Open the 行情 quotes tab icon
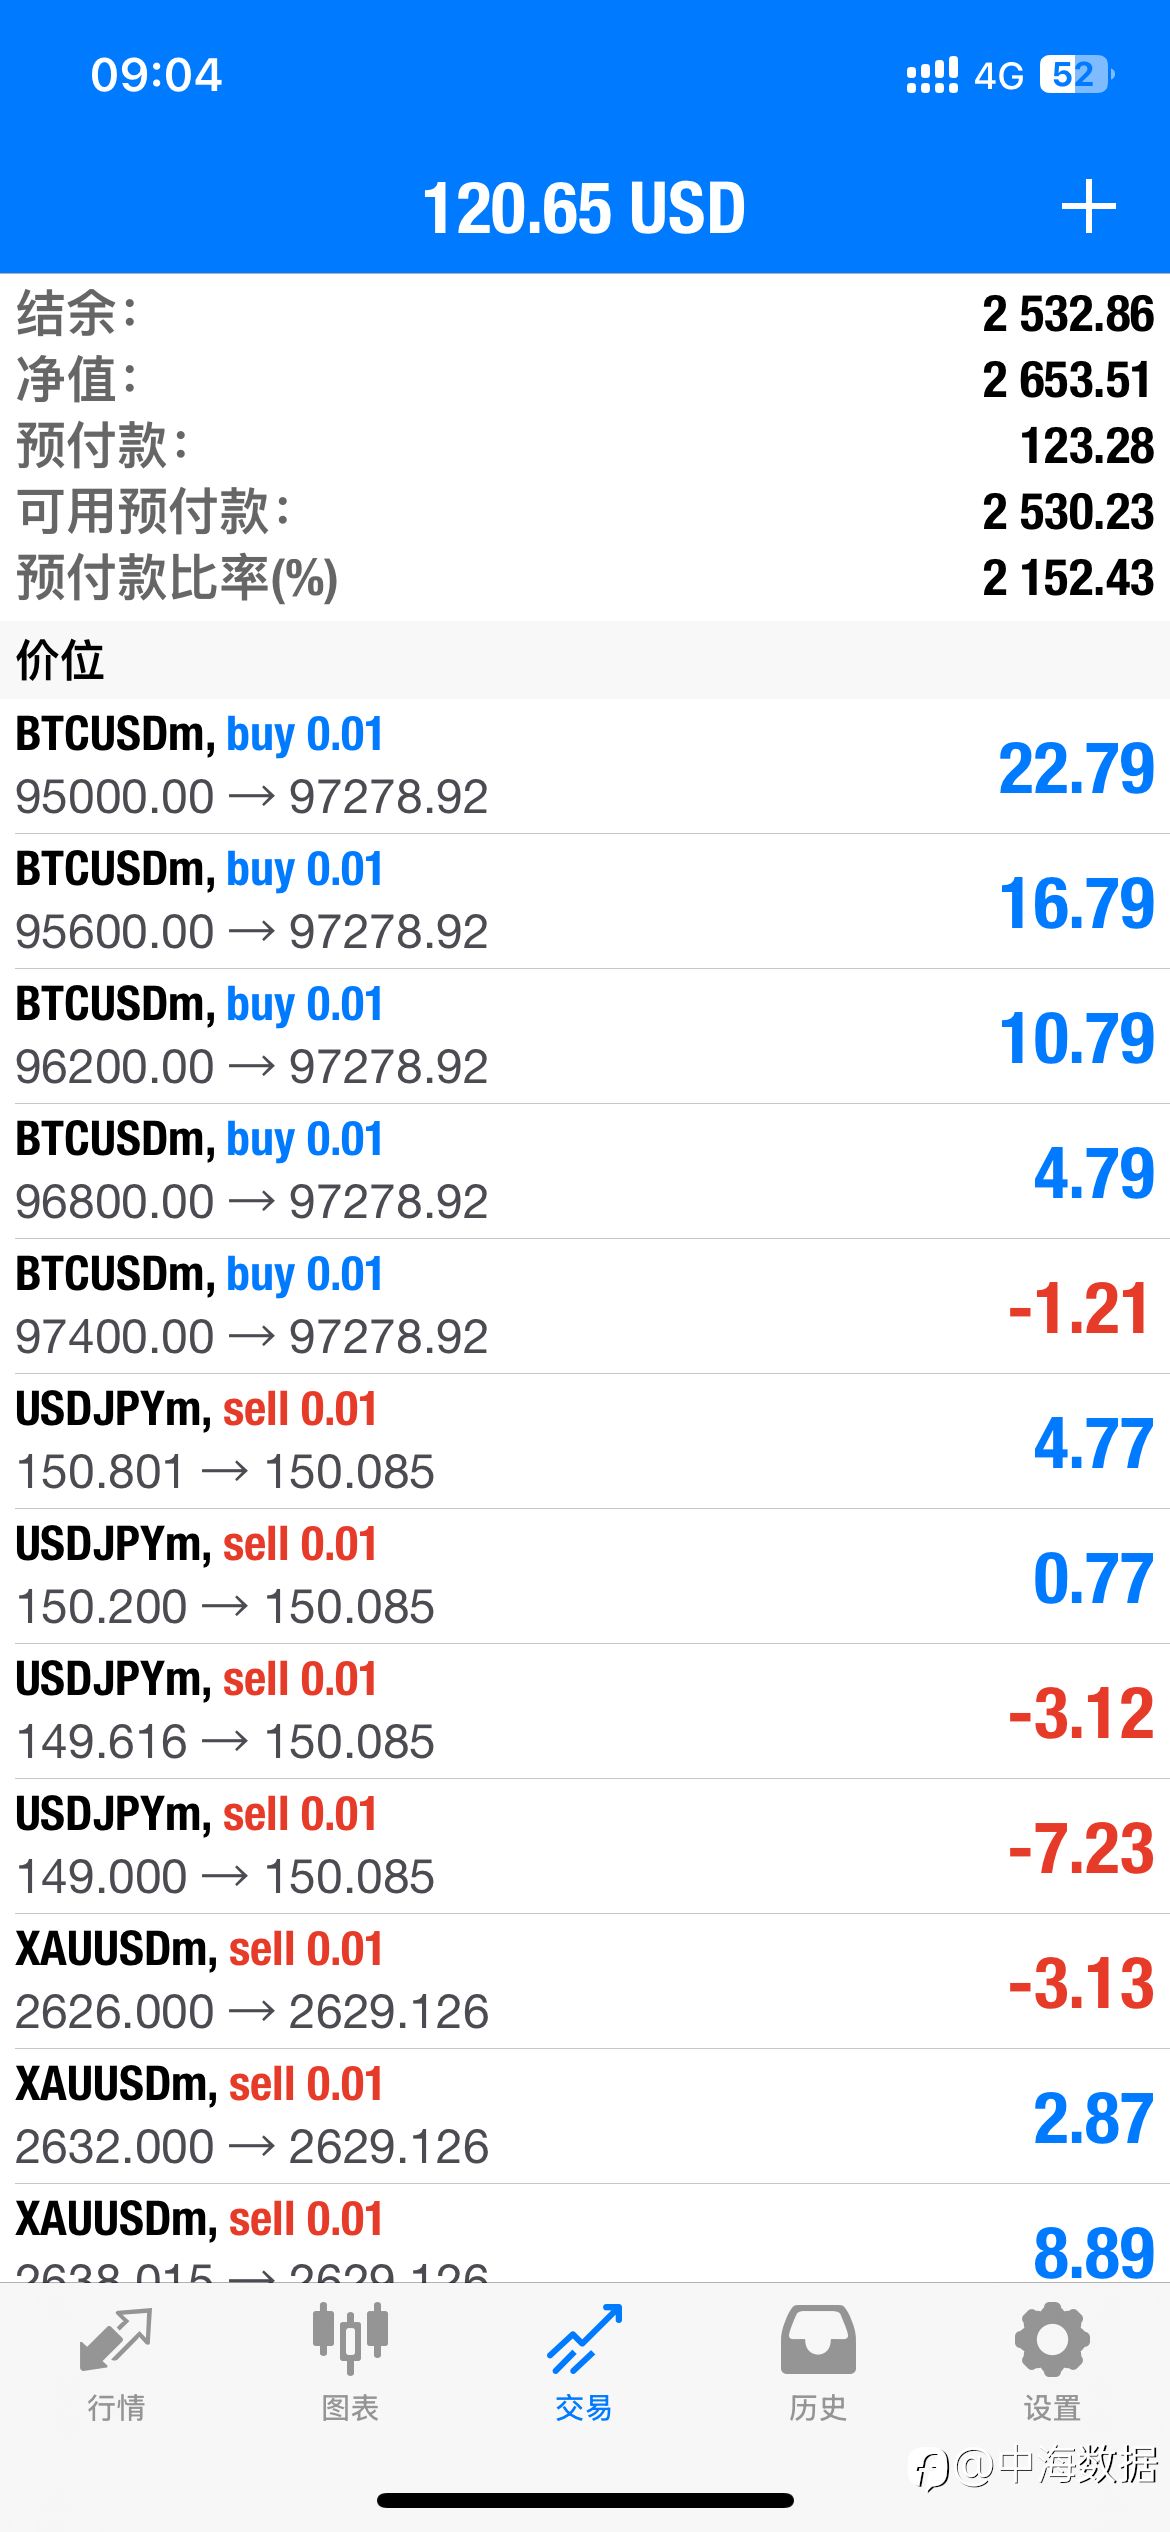This screenshot has height=2532, width=1170. (116, 2340)
